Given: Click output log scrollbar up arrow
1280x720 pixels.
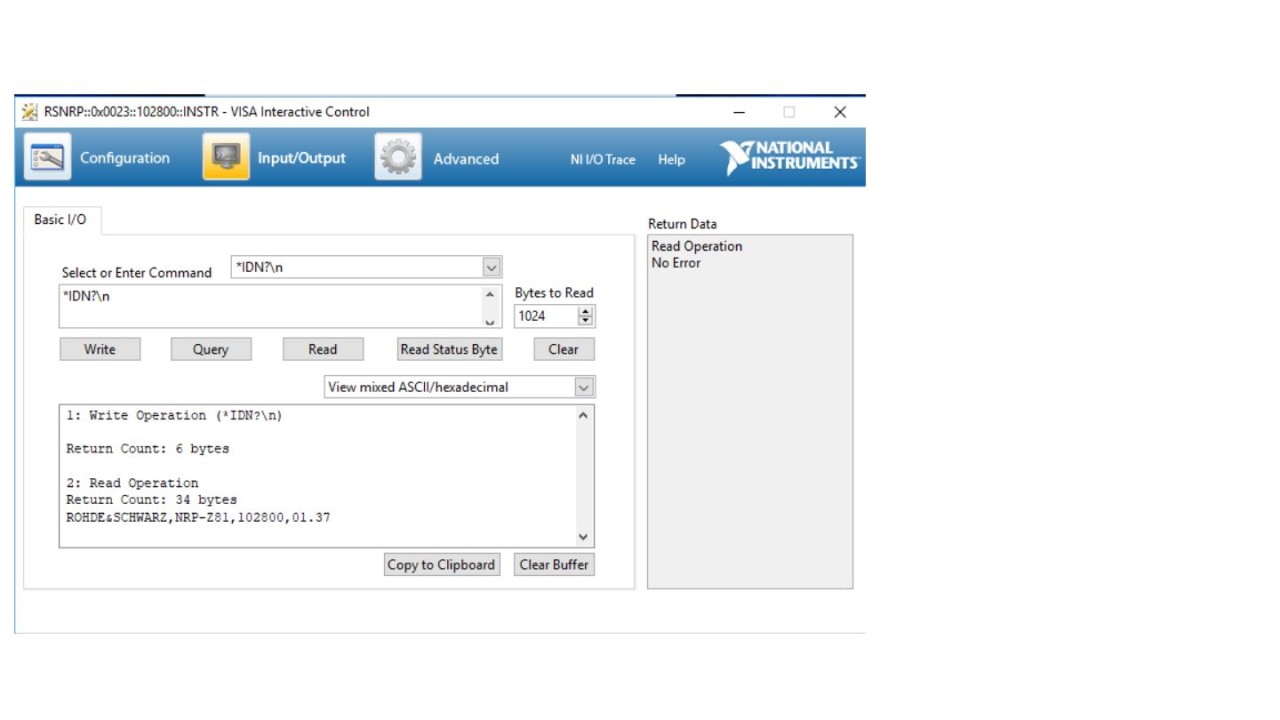Looking at the screenshot, I should [x=584, y=415].
